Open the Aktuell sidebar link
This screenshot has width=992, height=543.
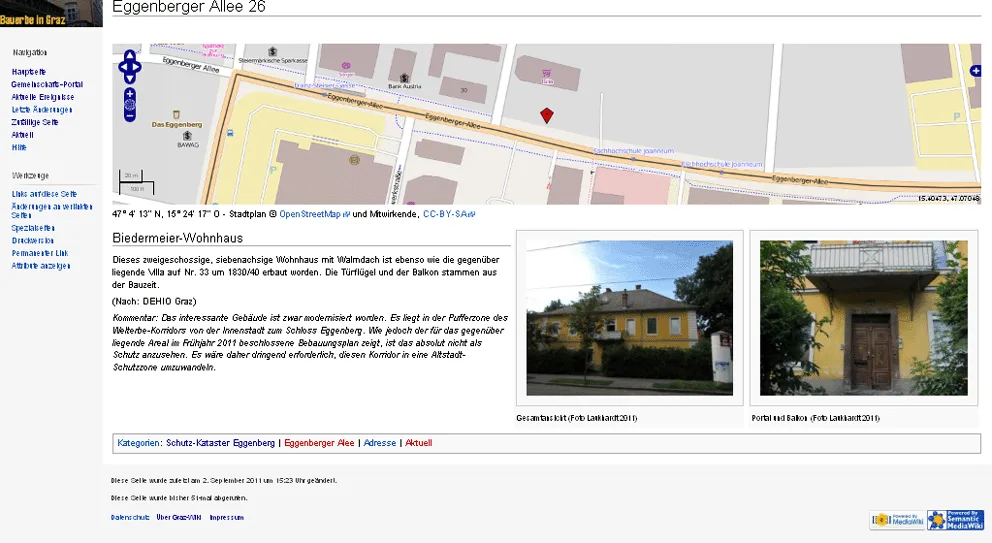(22, 135)
